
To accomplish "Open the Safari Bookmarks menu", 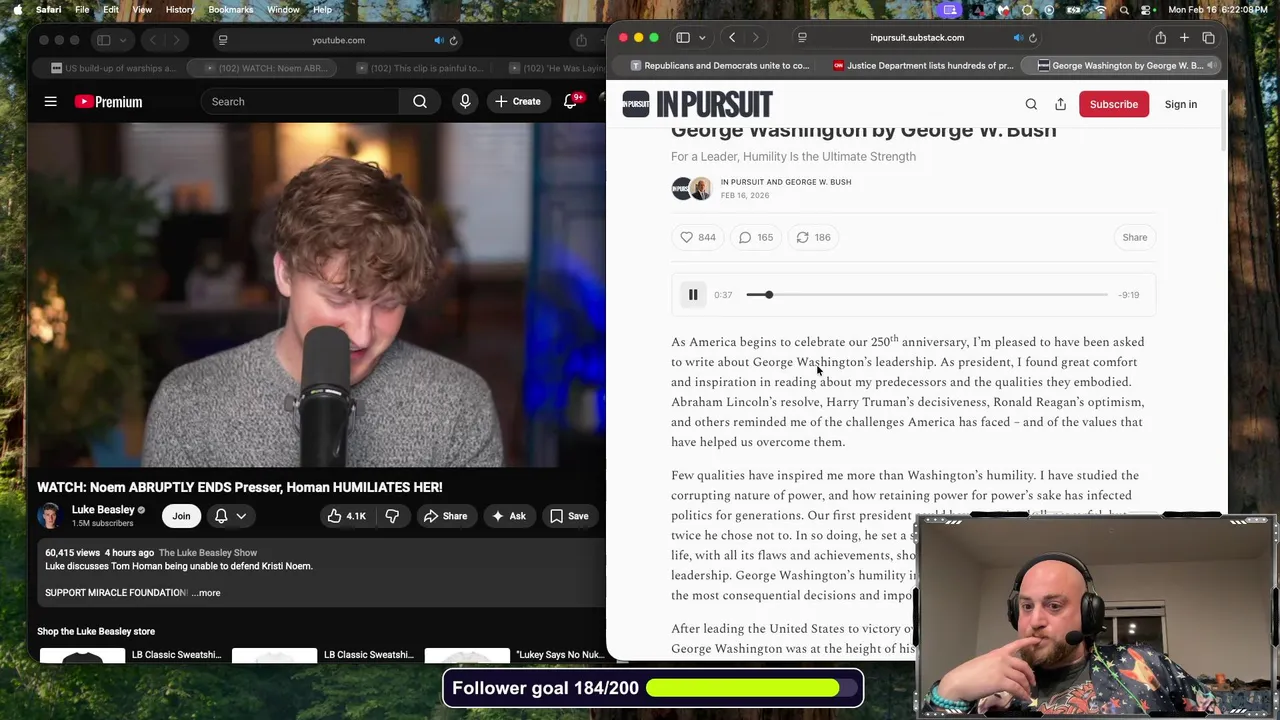I will (231, 10).
